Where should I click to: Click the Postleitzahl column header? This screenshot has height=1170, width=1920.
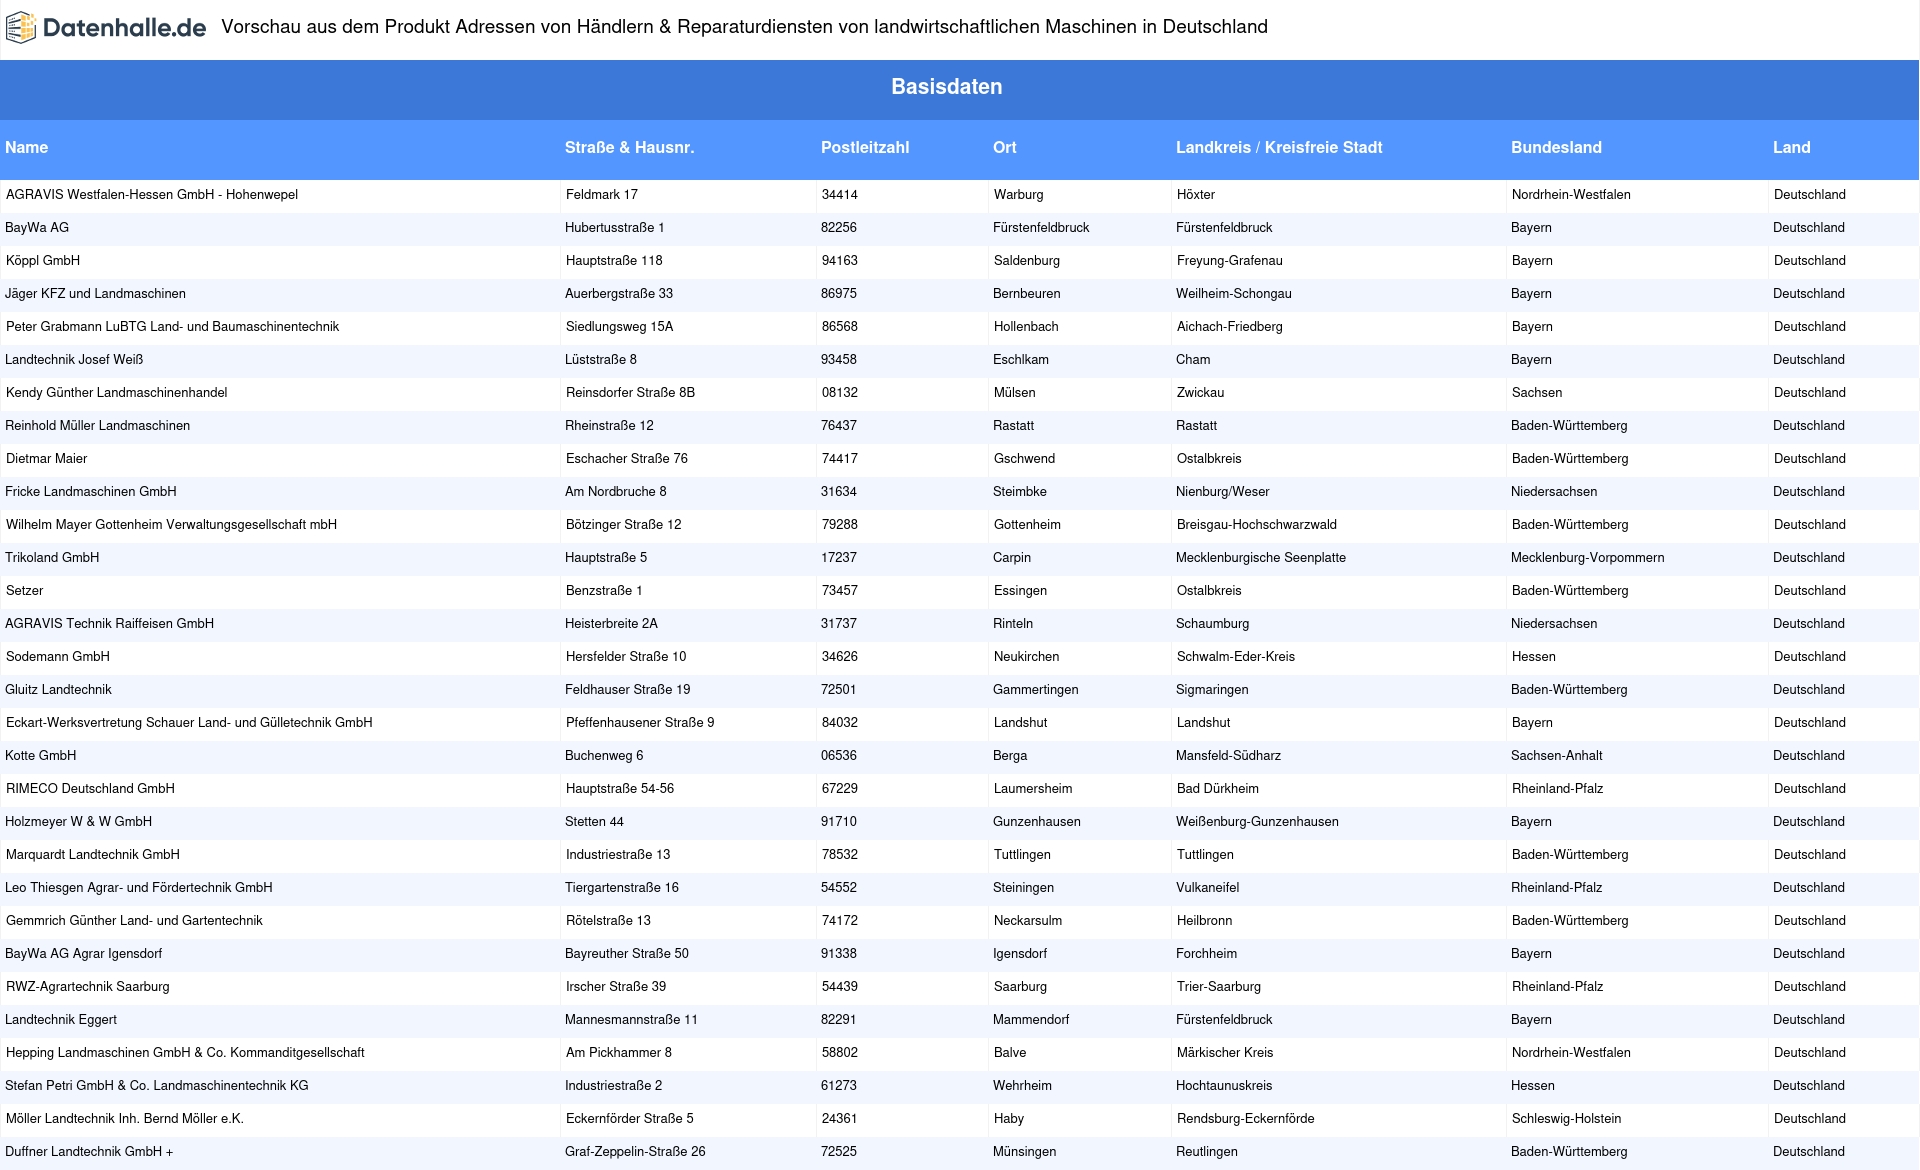pyautogui.click(x=865, y=148)
